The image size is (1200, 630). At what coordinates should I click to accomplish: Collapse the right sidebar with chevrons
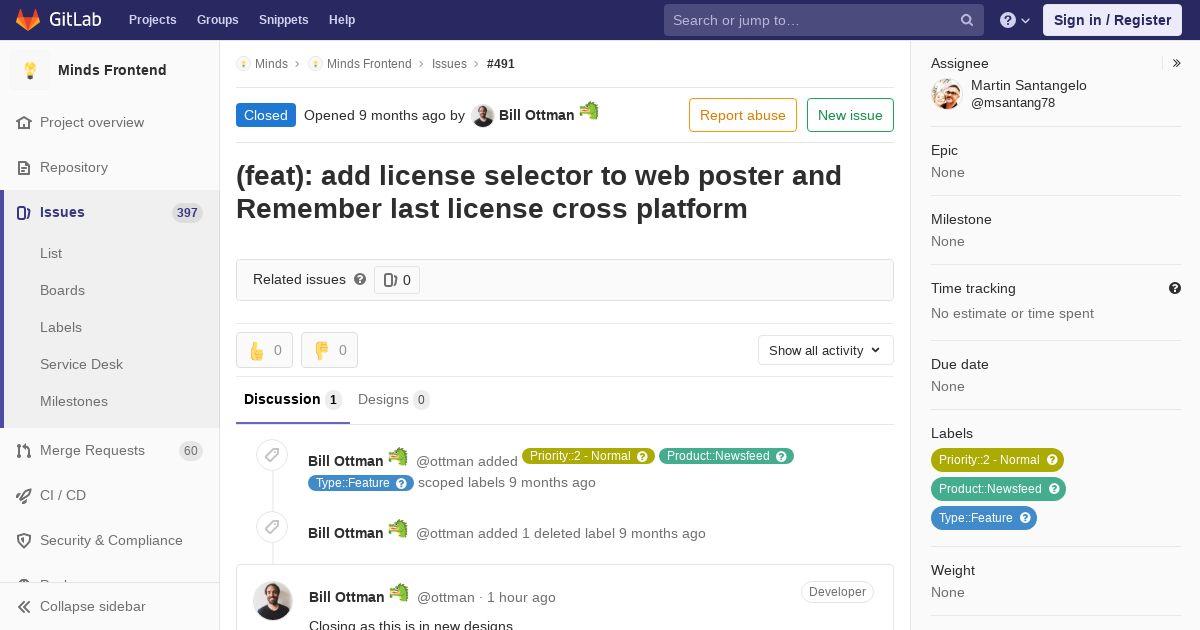coord(1177,63)
